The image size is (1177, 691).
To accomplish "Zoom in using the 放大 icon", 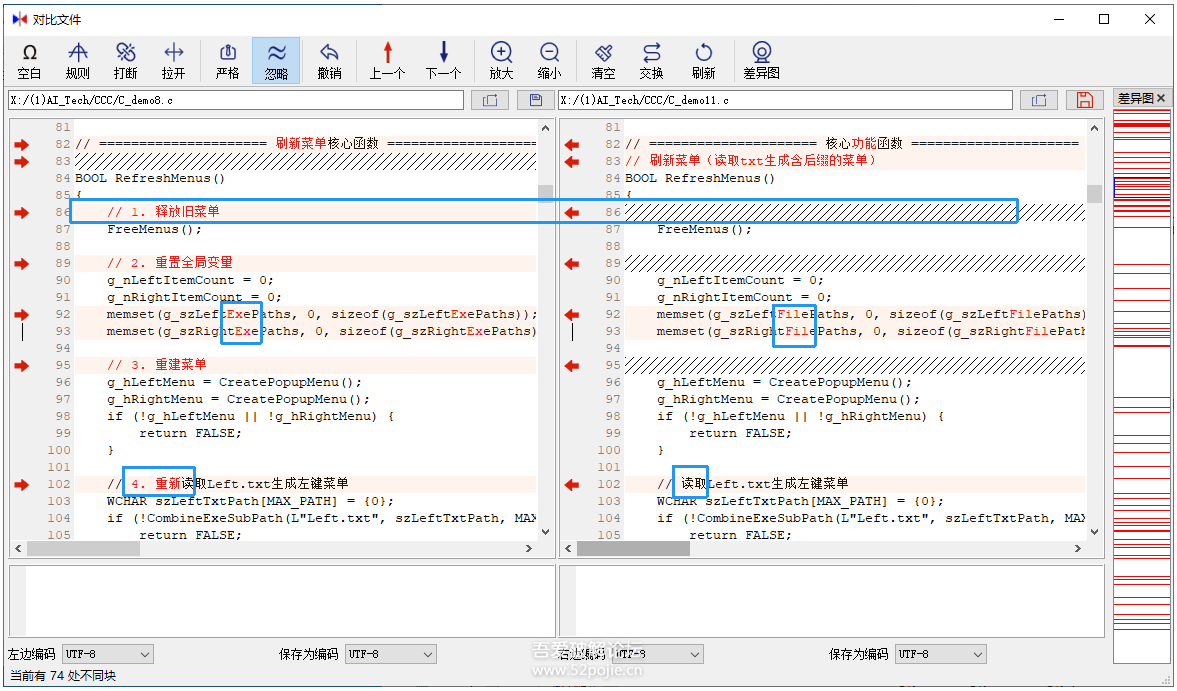I will point(501,58).
